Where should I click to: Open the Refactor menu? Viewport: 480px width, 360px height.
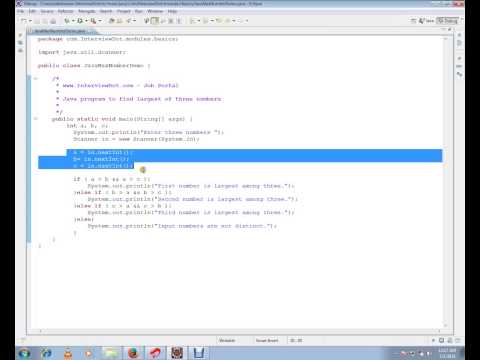tap(65, 11)
